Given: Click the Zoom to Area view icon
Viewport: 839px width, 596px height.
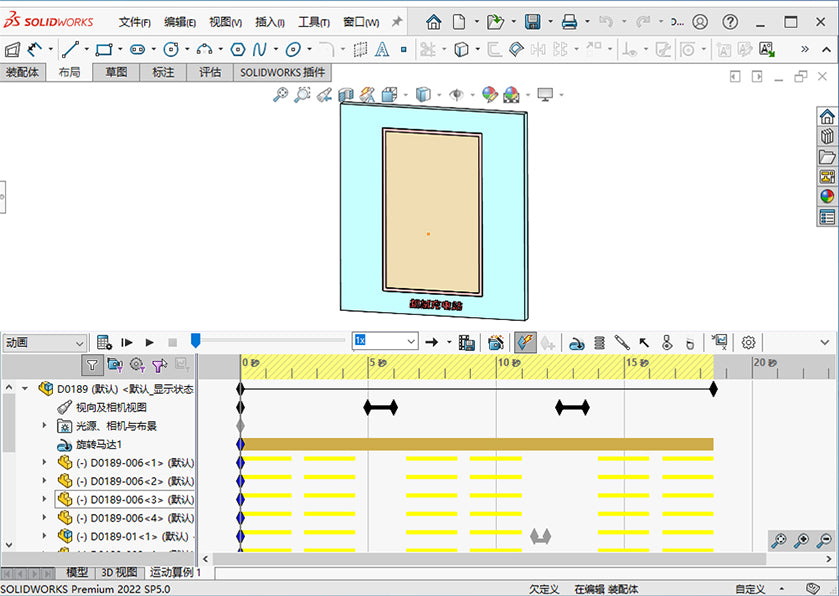Looking at the screenshot, I should 302,95.
